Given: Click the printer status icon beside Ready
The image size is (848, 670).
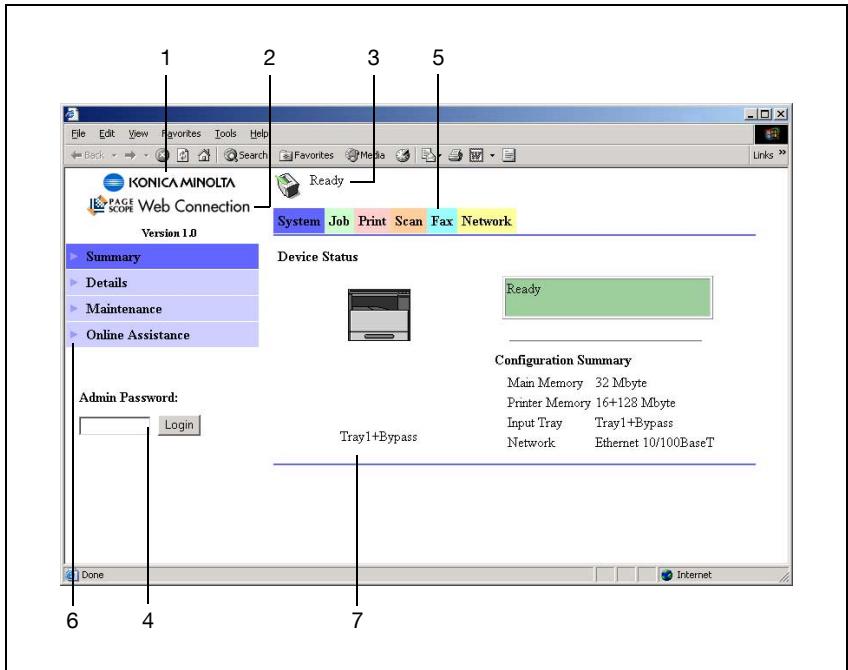Looking at the screenshot, I should [x=287, y=185].
